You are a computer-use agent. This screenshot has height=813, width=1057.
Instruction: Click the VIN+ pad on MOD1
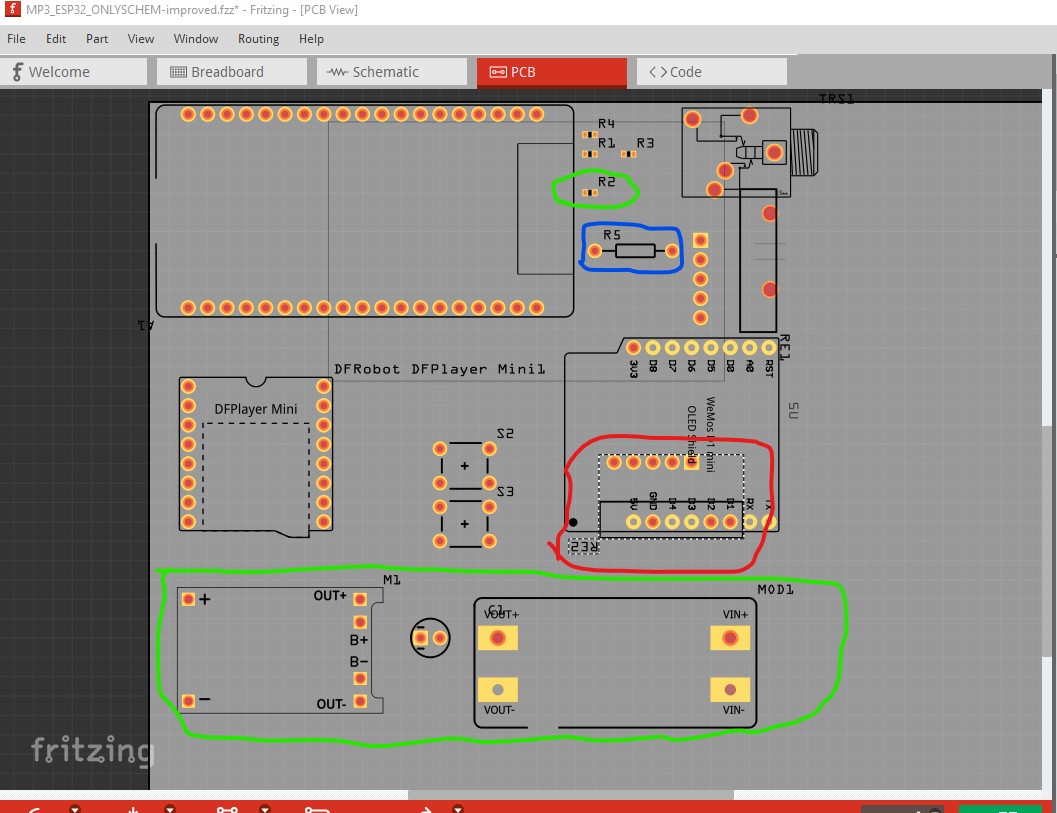(730, 638)
